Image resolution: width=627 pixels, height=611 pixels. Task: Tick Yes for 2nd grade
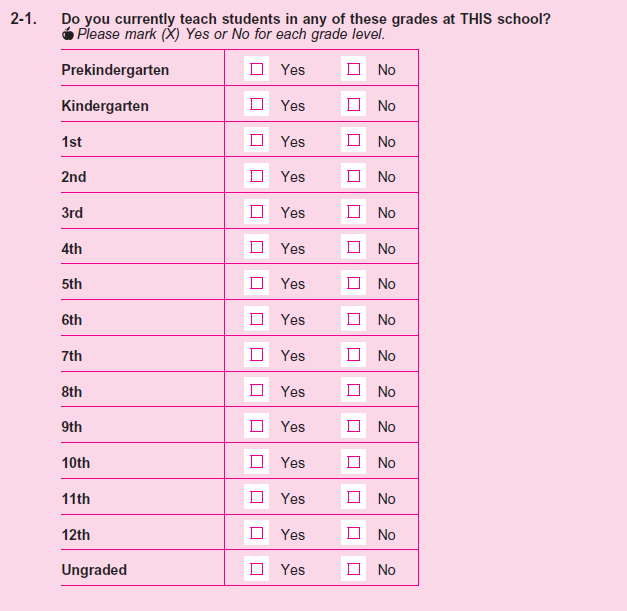tap(257, 176)
